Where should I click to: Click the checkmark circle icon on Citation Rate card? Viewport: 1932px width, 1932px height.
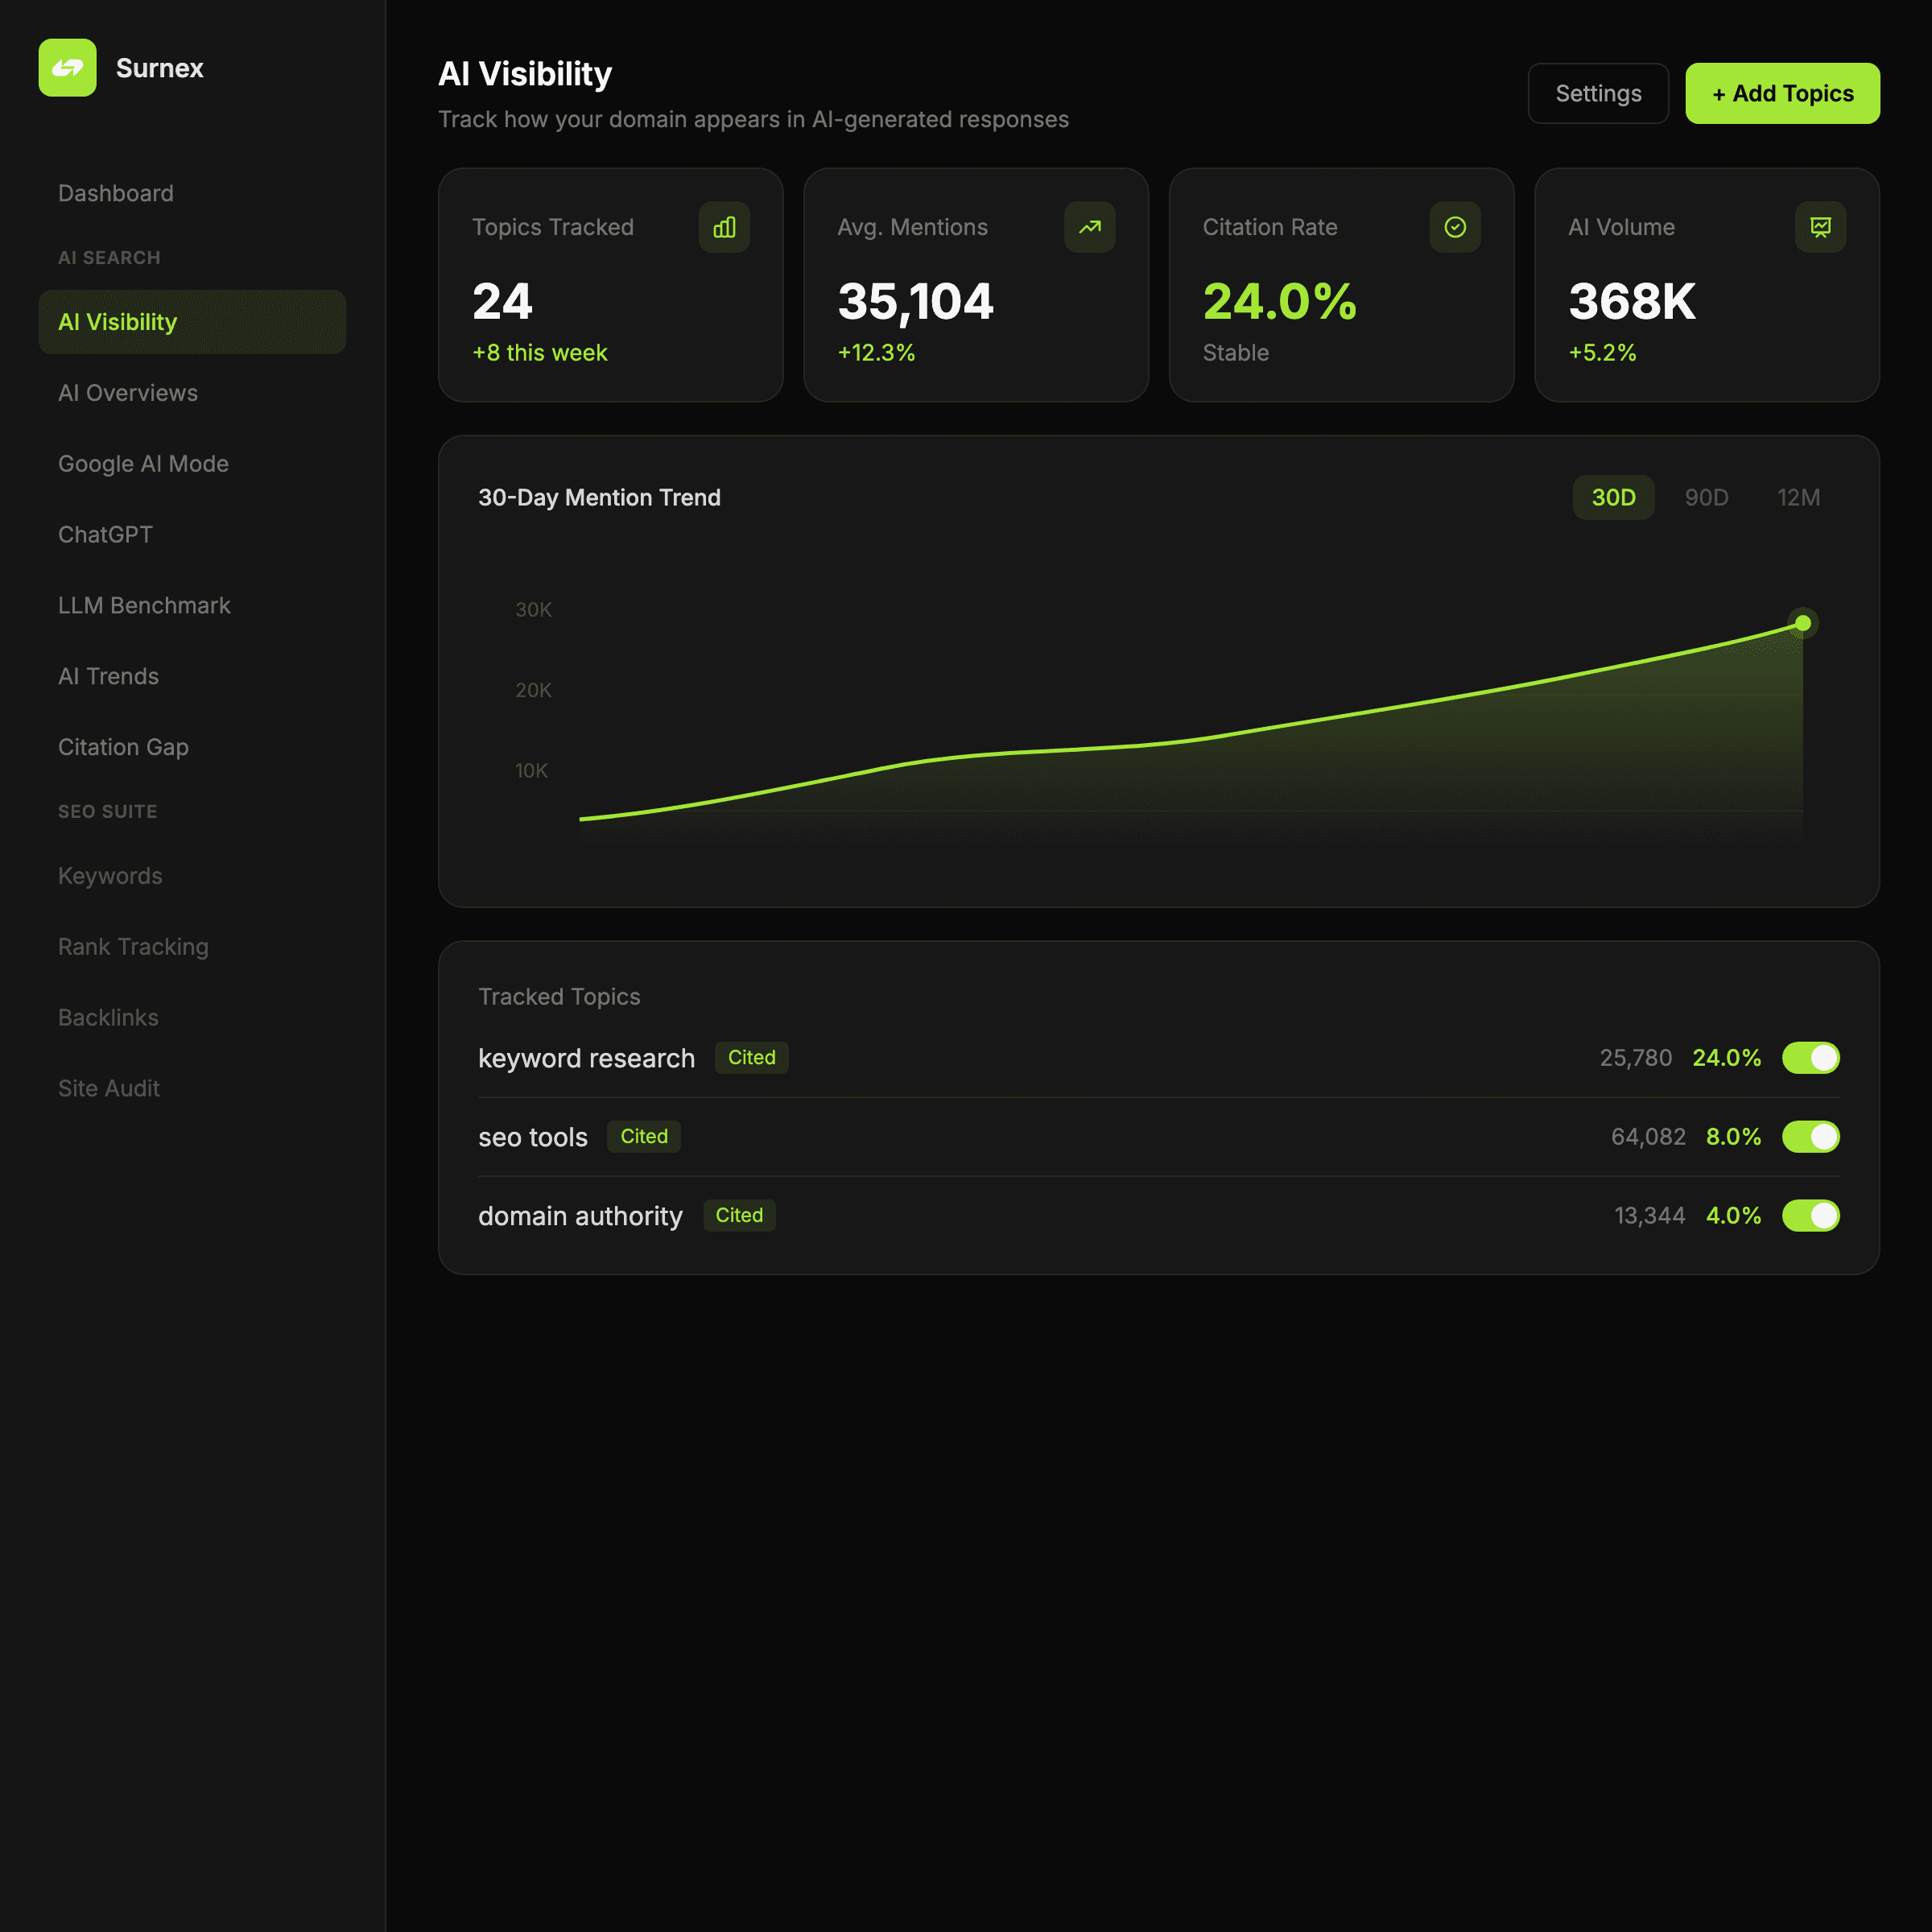point(1455,227)
